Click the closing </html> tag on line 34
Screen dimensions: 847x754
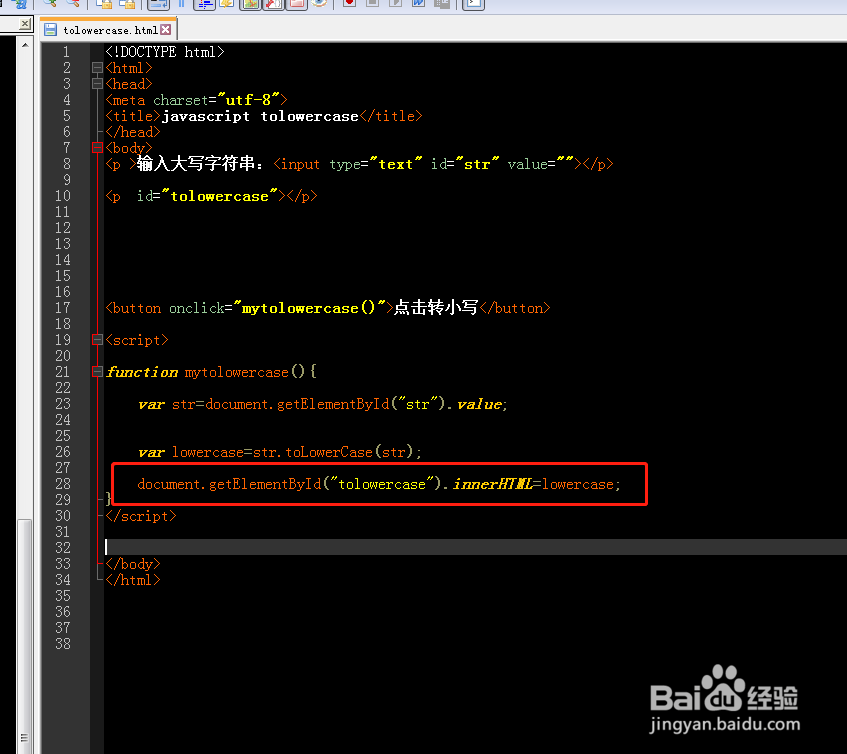[x=133, y=580]
